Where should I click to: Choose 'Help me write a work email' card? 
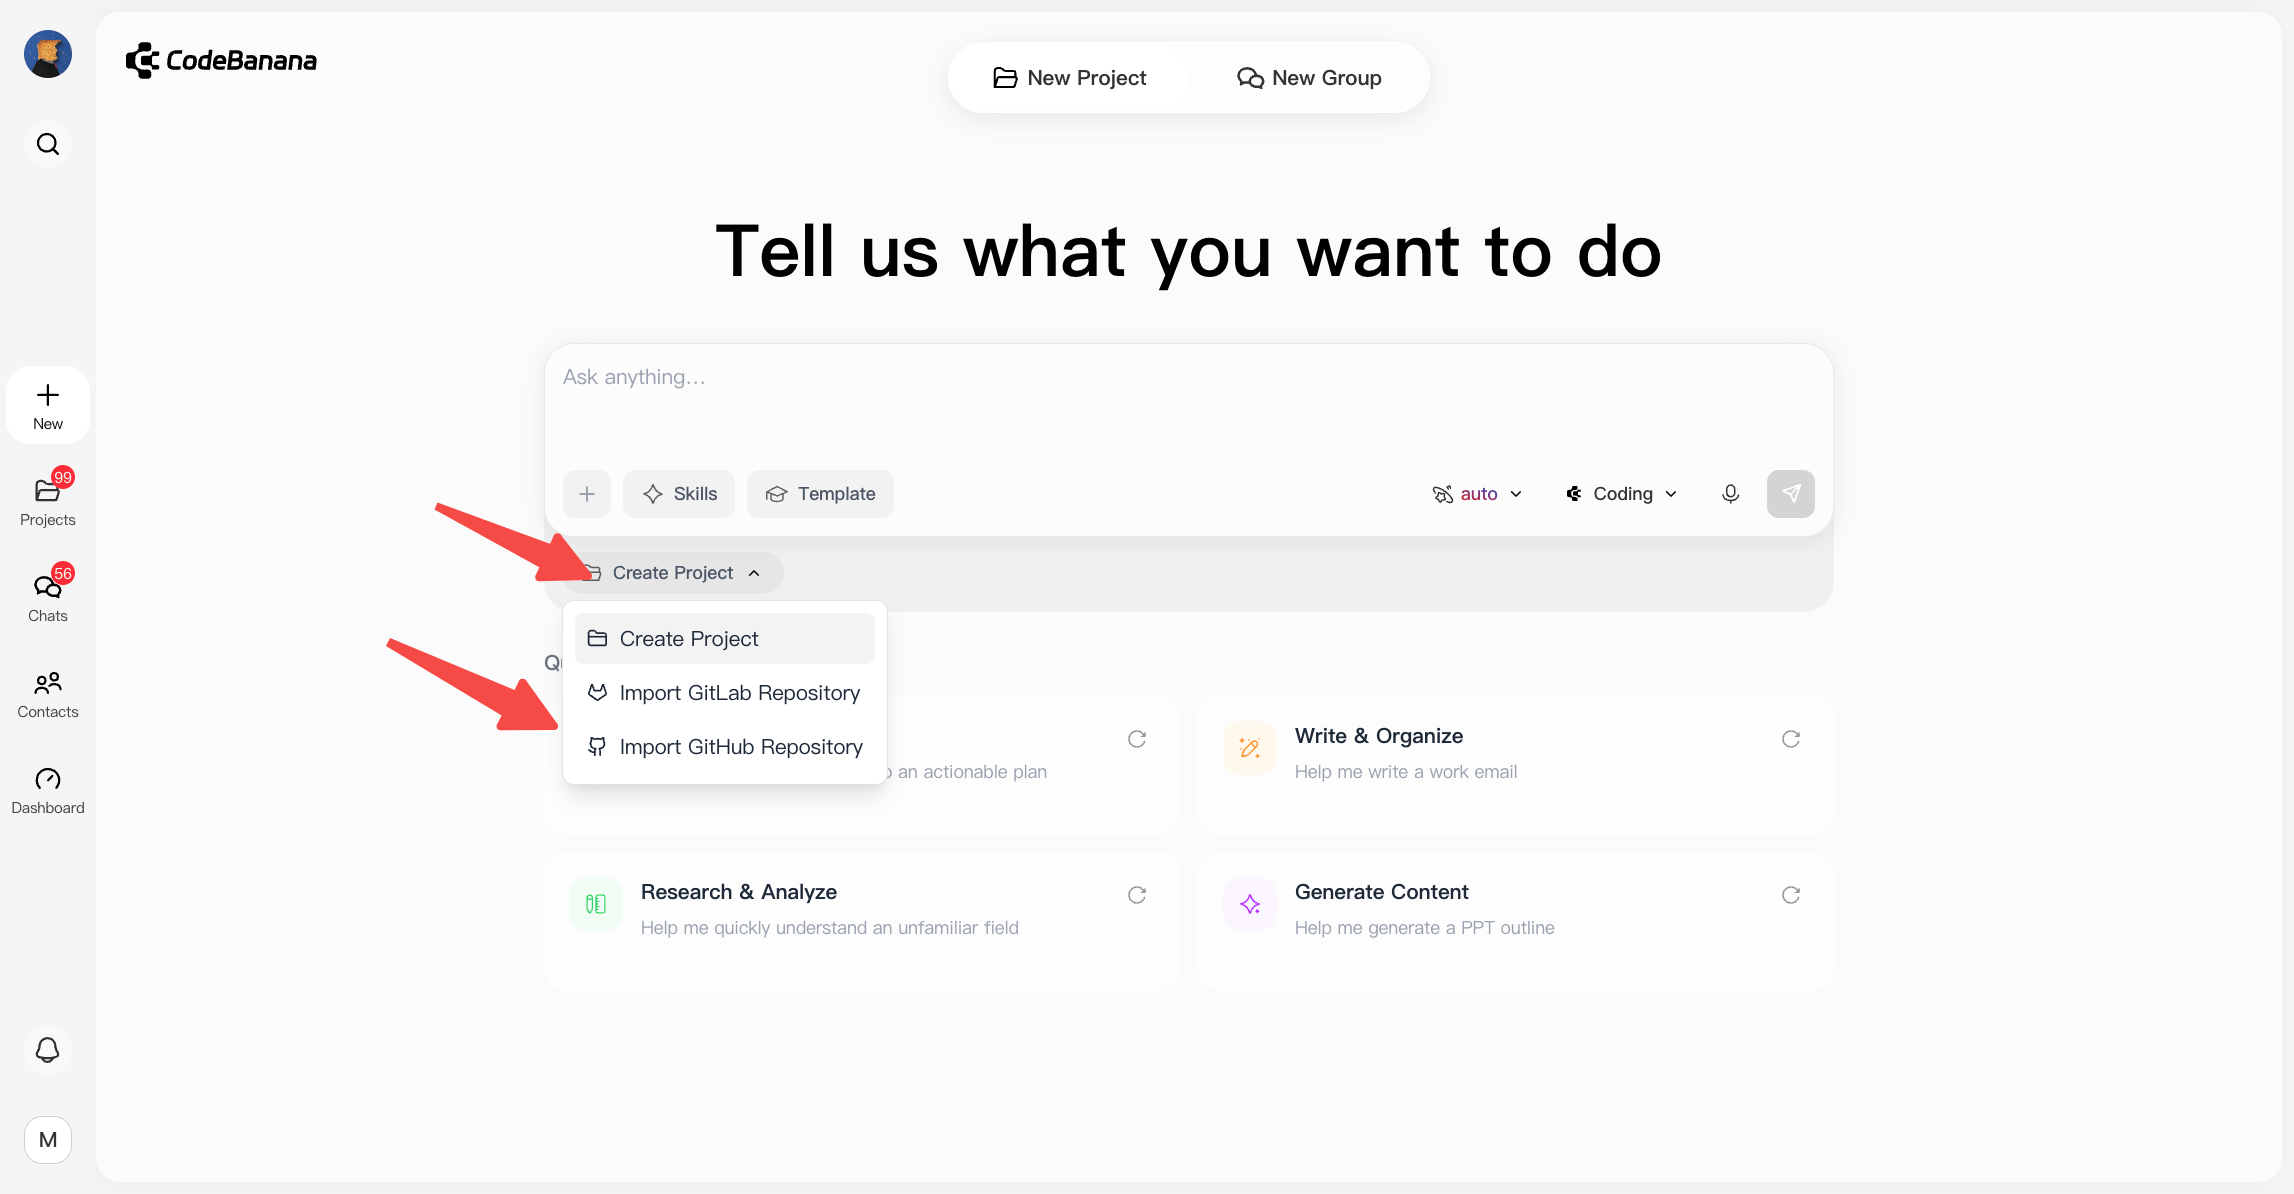click(x=1515, y=765)
